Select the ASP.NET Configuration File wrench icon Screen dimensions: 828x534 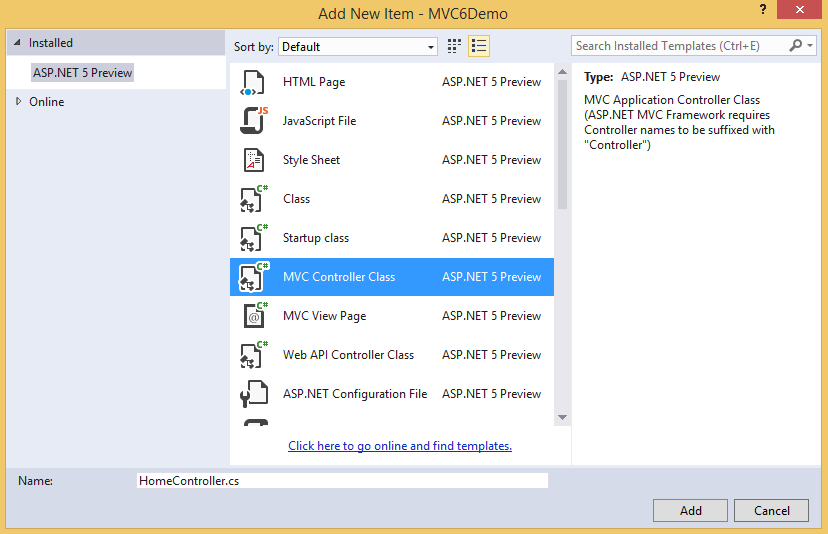tap(253, 394)
